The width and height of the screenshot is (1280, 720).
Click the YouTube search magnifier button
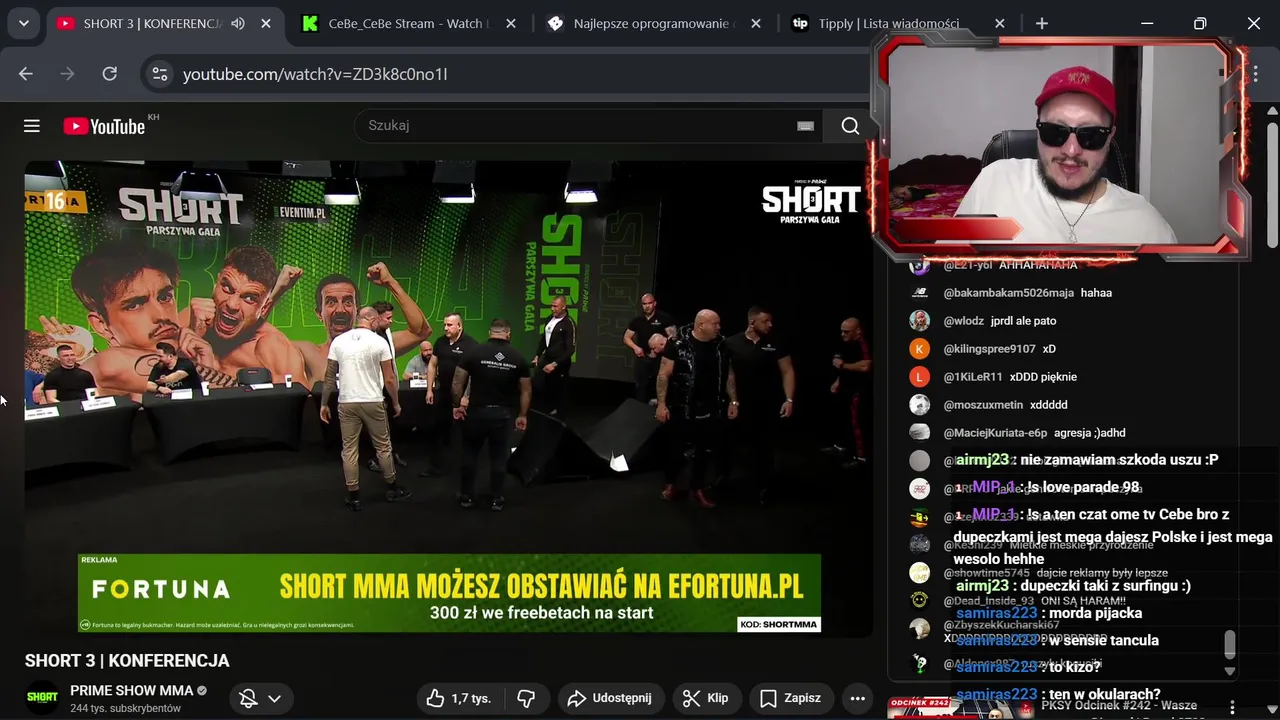click(x=850, y=125)
